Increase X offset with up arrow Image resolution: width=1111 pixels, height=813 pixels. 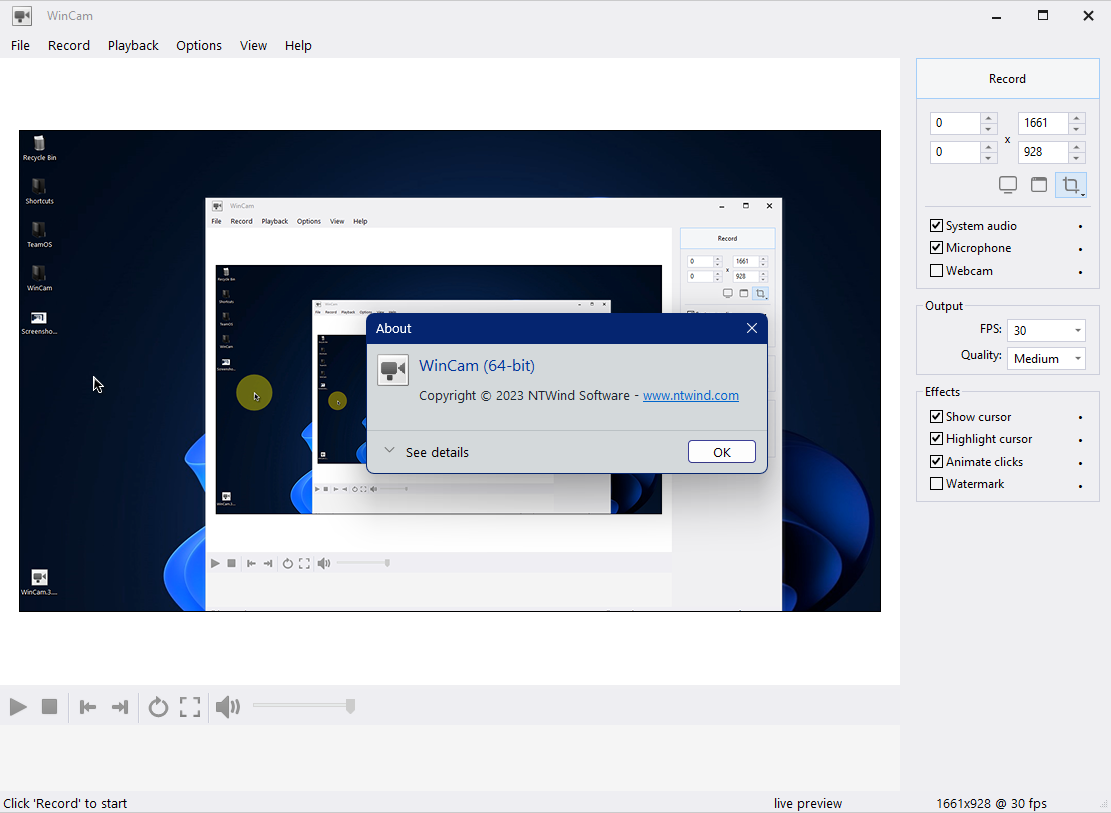[988, 117]
